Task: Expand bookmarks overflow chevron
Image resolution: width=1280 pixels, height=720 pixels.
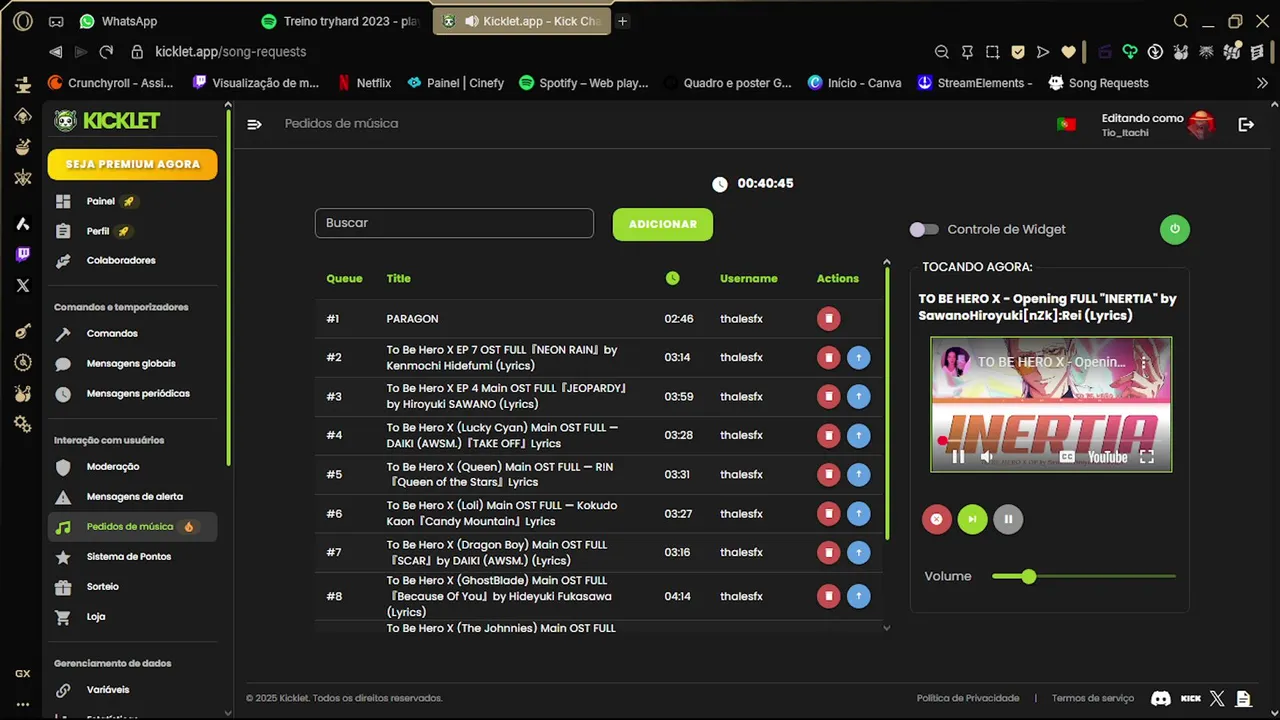Action: [1262, 83]
